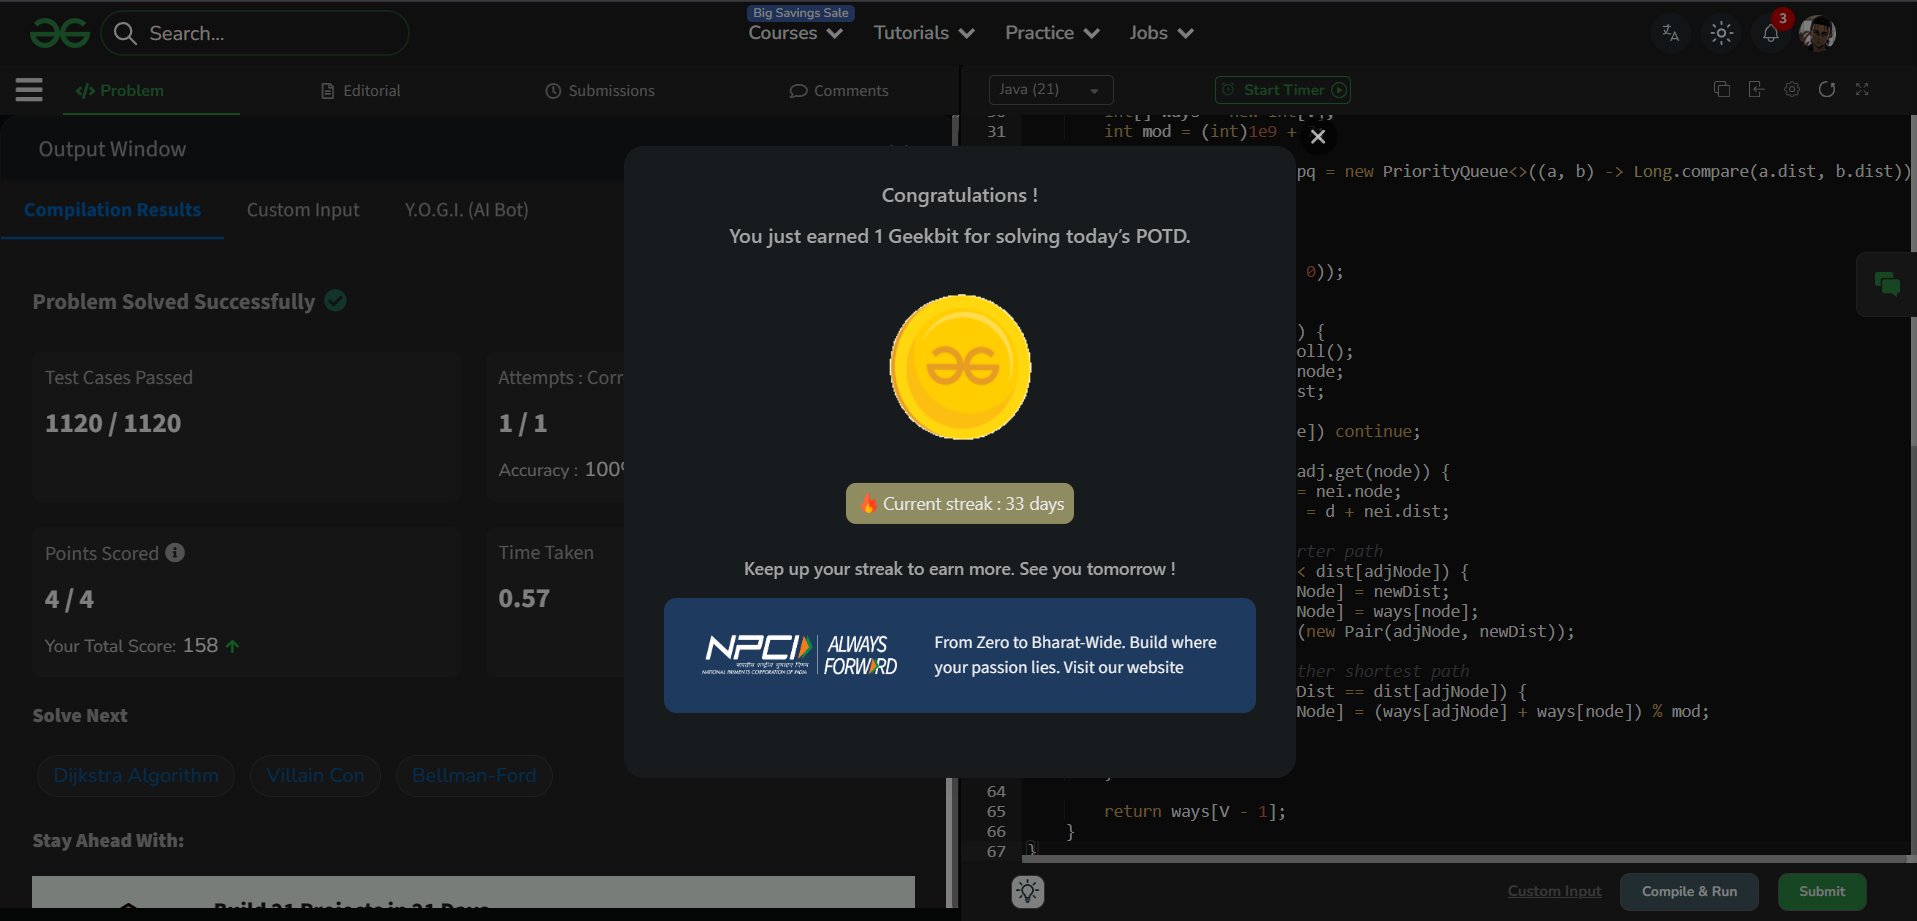1917x921 pixels.
Task: Toggle fullscreen editor mode
Action: click(x=1862, y=89)
